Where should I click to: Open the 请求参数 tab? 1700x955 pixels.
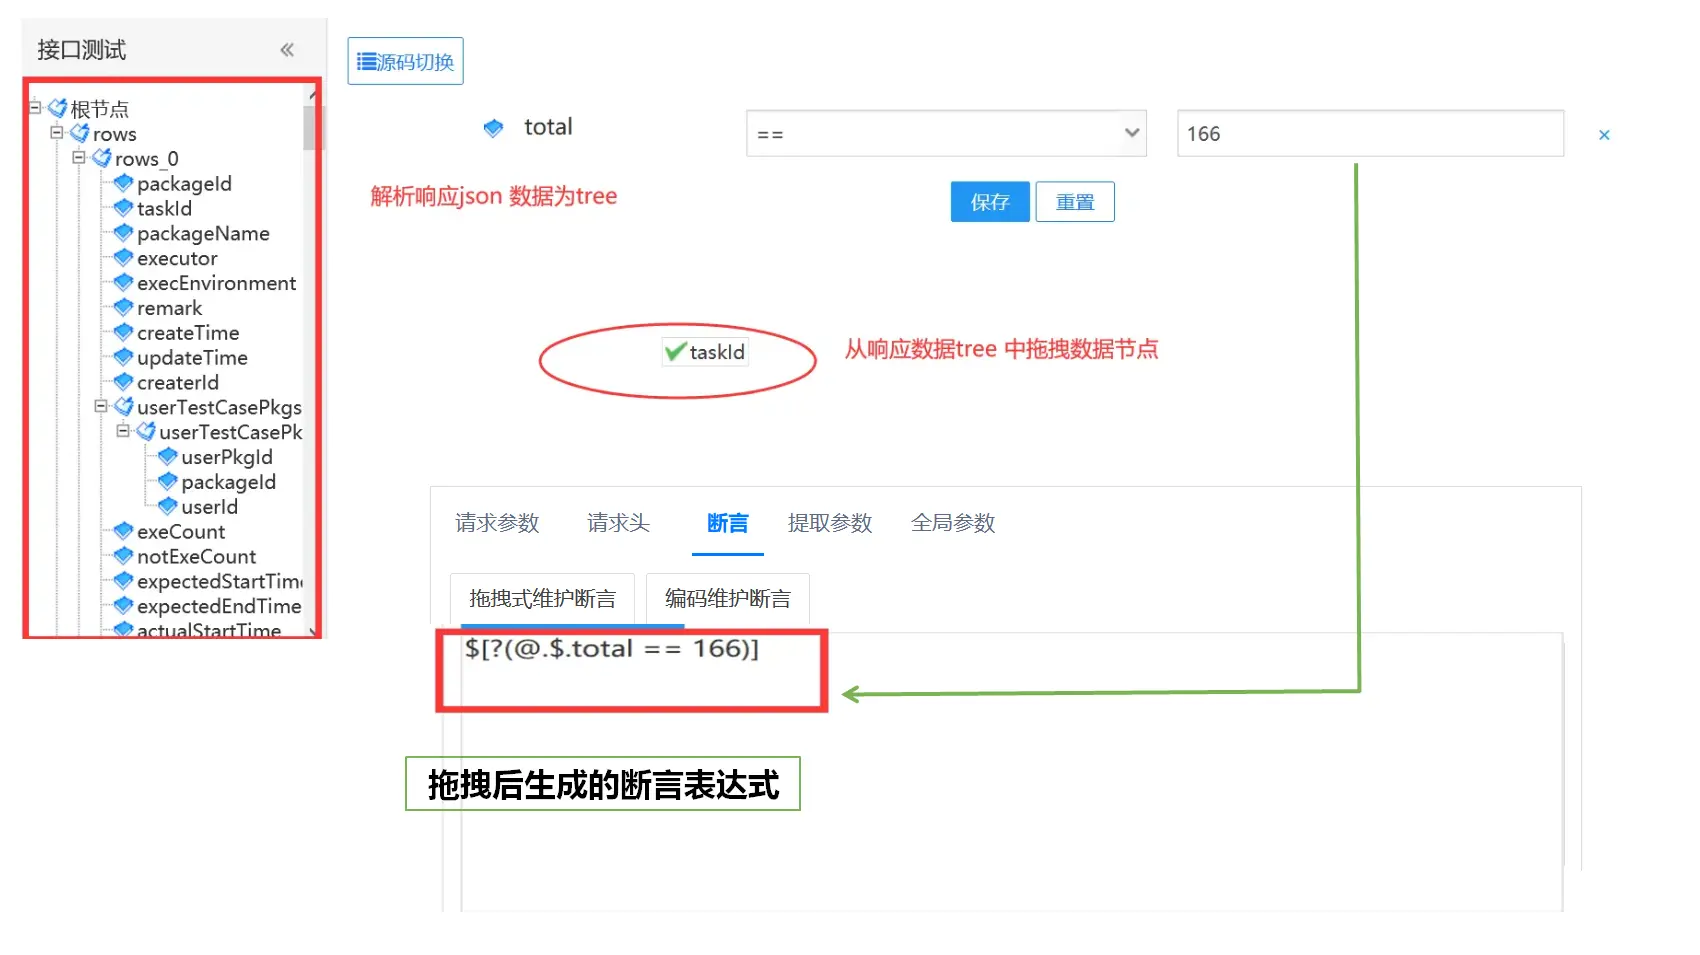point(497,523)
